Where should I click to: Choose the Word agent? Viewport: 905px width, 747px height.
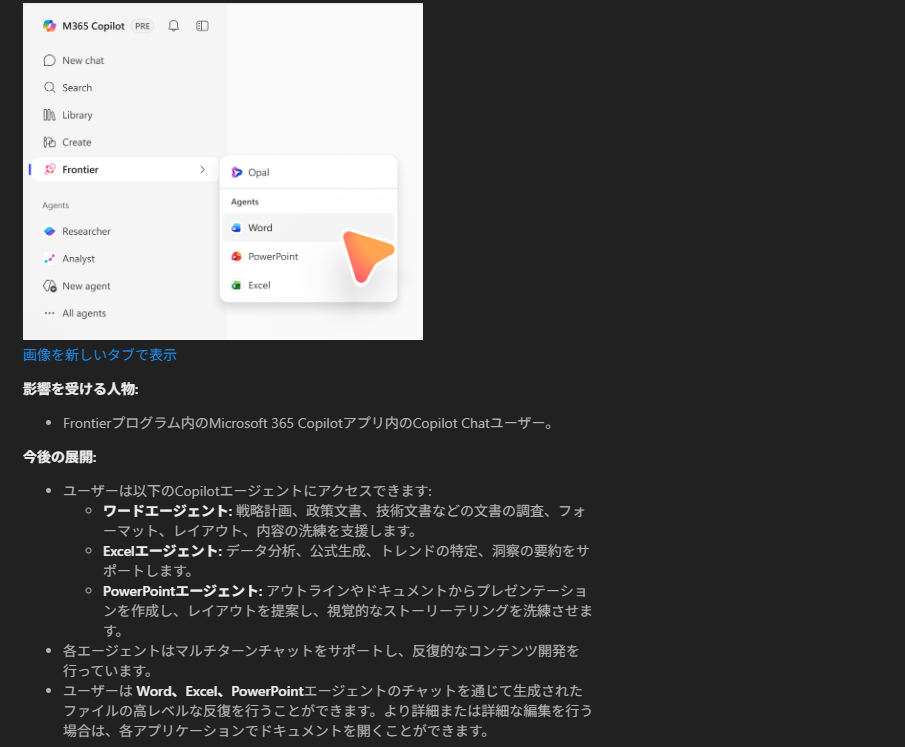point(260,228)
